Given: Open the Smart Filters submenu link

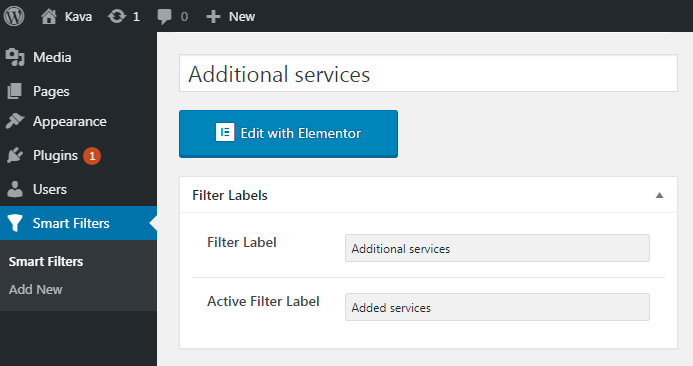Looking at the screenshot, I should point(46,262).
